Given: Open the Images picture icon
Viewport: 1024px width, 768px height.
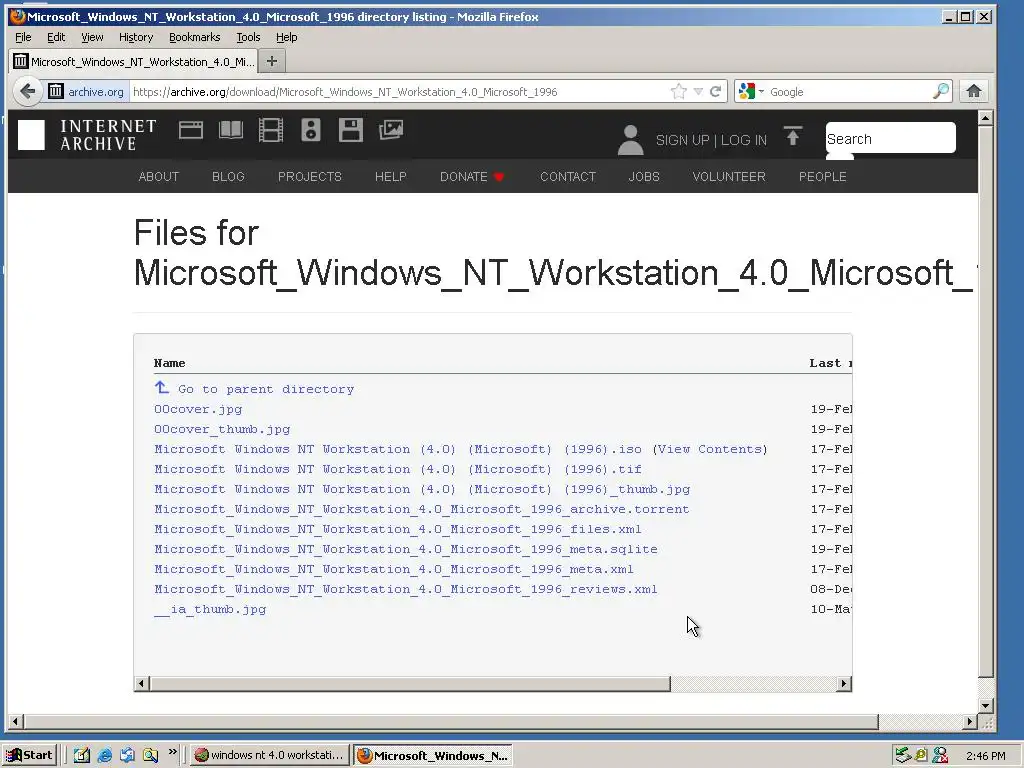Looking at the screenshot, I should (391, 130).
